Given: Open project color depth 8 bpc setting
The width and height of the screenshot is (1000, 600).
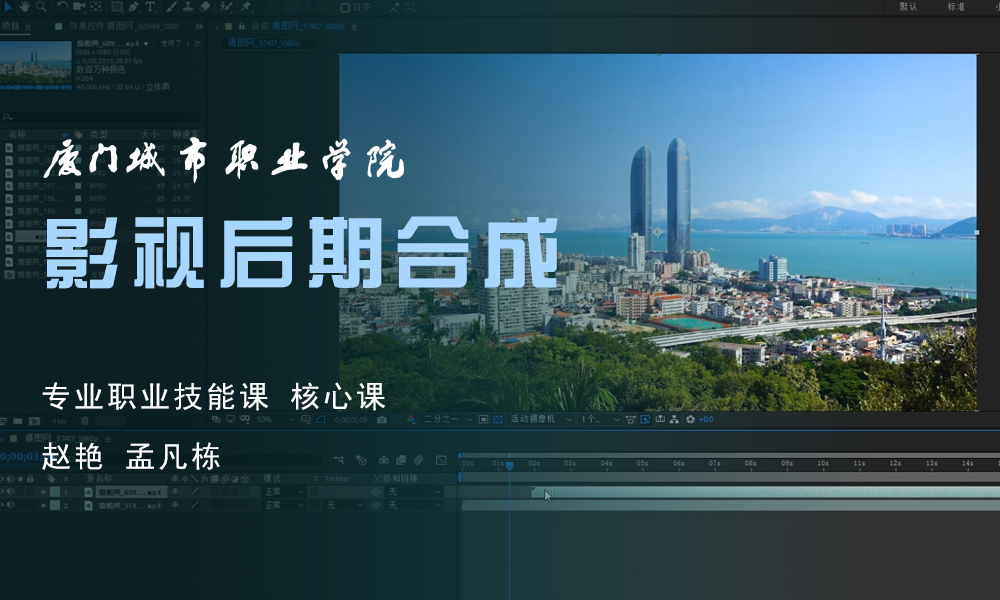Looking at the screenshot, I should click(x=60, y=421).
